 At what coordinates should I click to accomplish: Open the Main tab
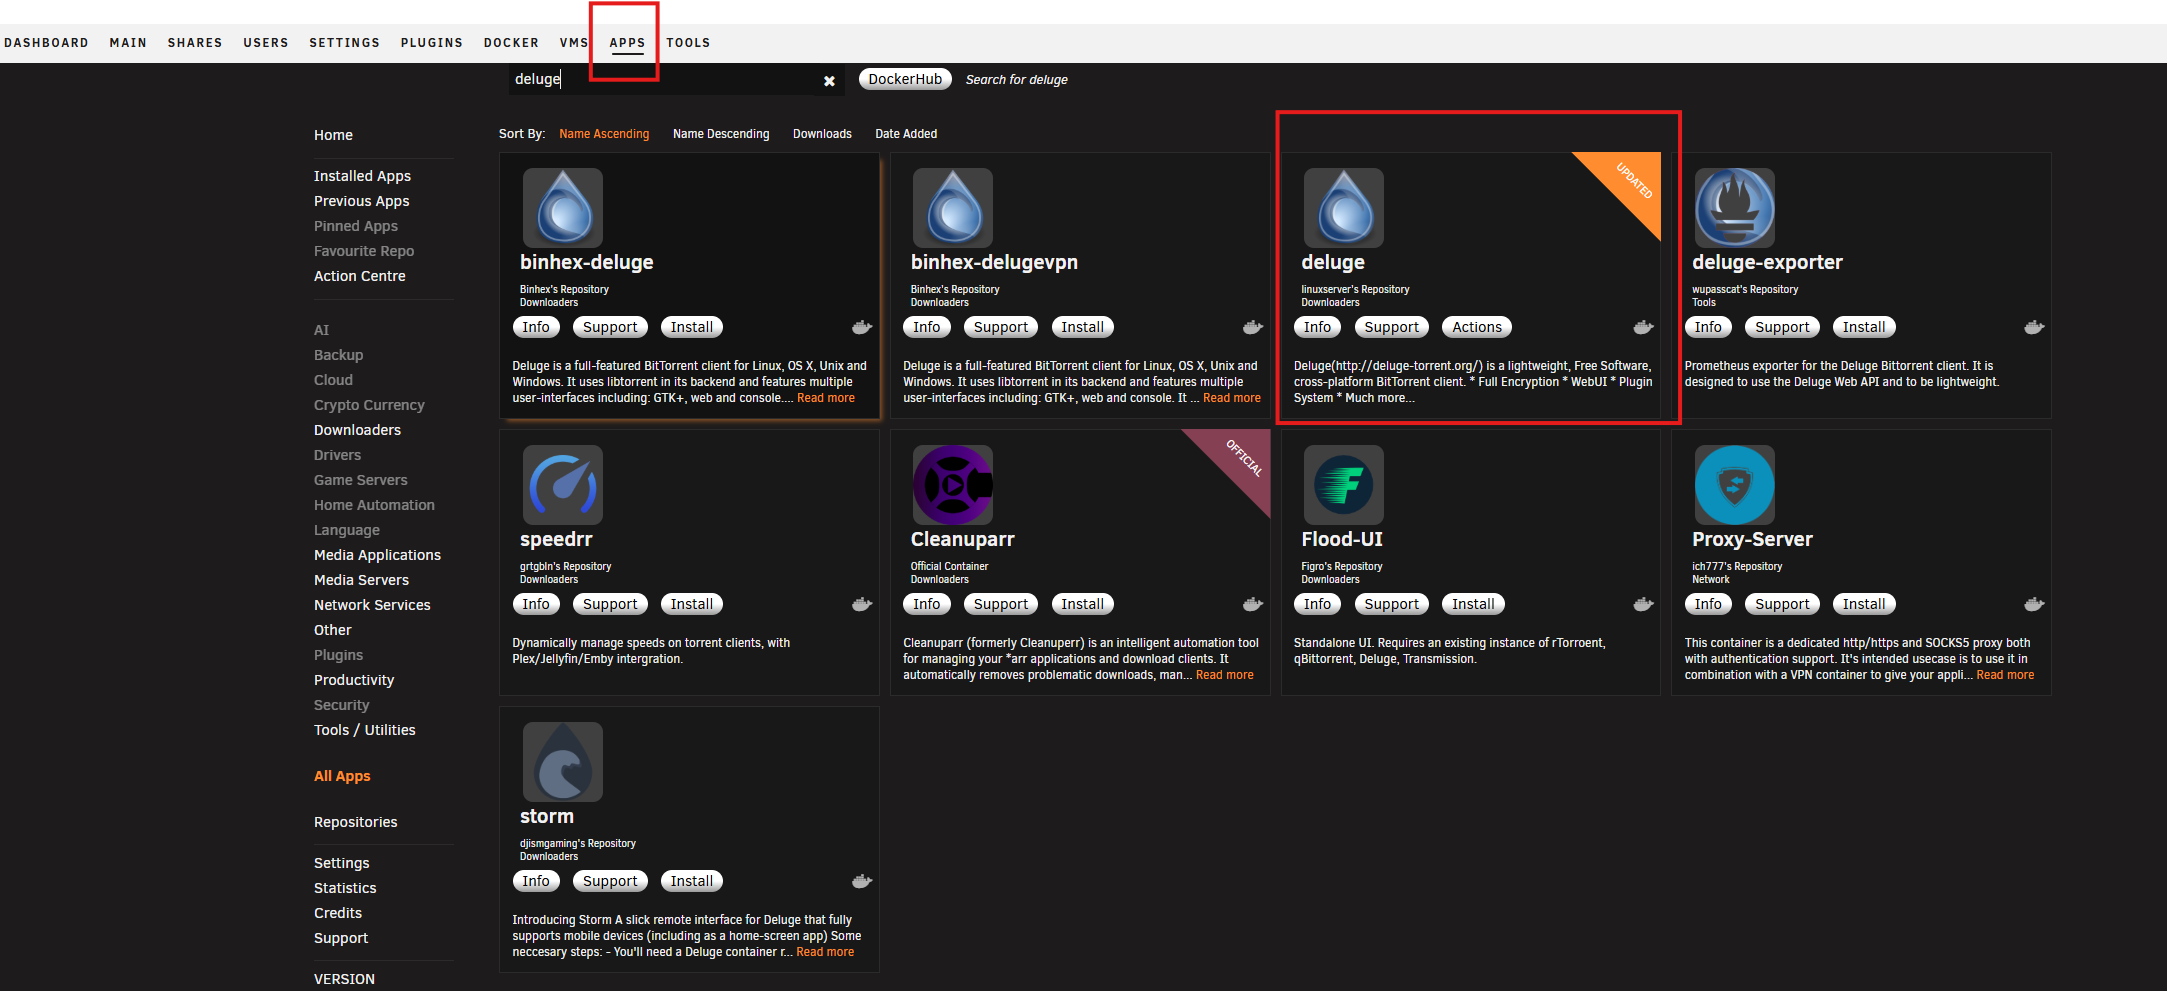pos(128,43)
